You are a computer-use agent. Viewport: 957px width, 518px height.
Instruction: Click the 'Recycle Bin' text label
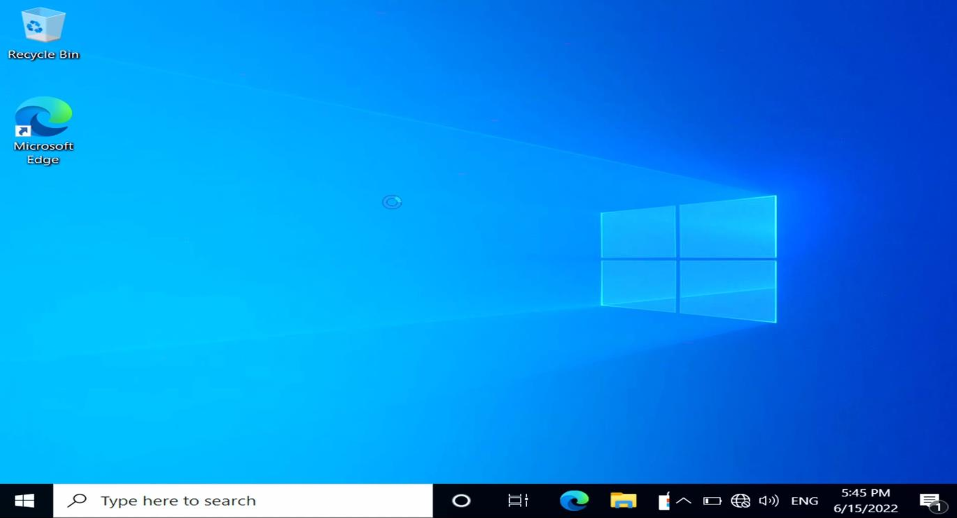tap(43, 54)
